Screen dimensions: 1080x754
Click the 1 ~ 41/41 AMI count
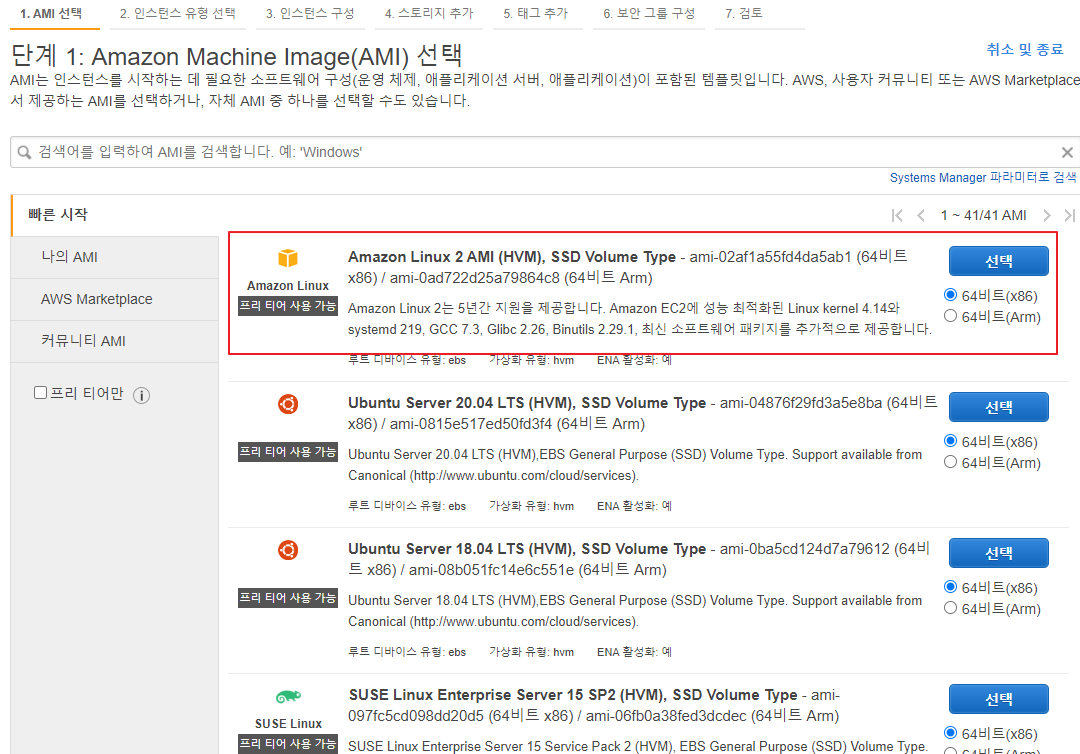984,216
